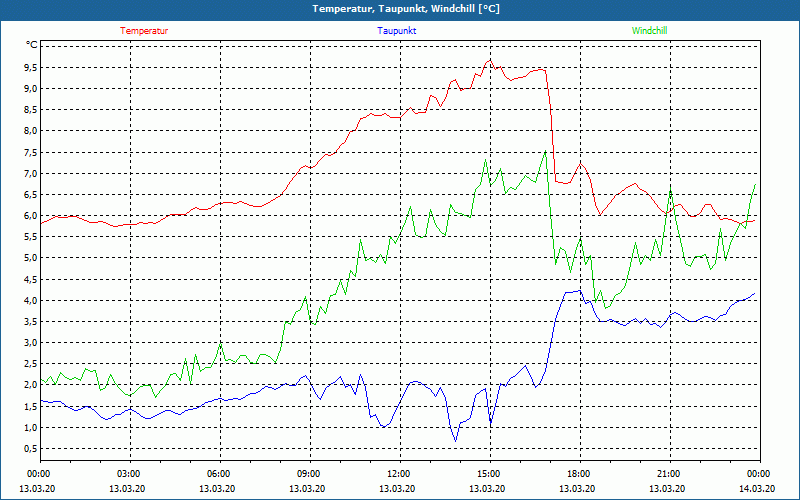Click the 09:00 time axis label

pyautogui.click(x=310, y=474)
